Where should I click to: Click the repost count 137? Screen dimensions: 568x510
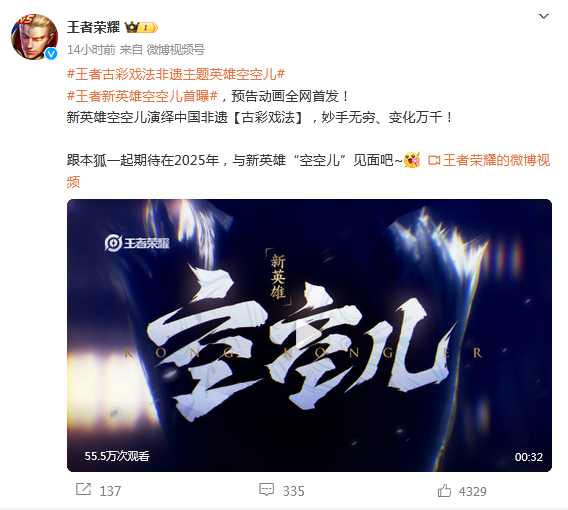(x=110, y=491)
